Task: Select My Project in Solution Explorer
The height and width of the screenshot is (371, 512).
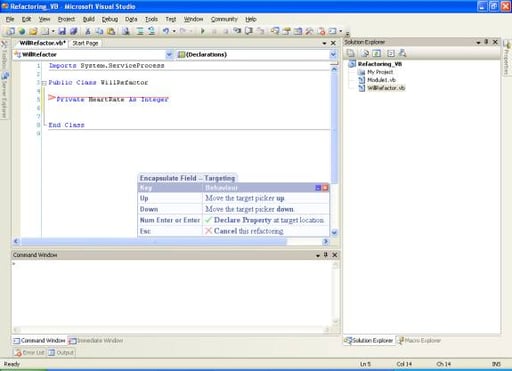Action: (380, 72)
